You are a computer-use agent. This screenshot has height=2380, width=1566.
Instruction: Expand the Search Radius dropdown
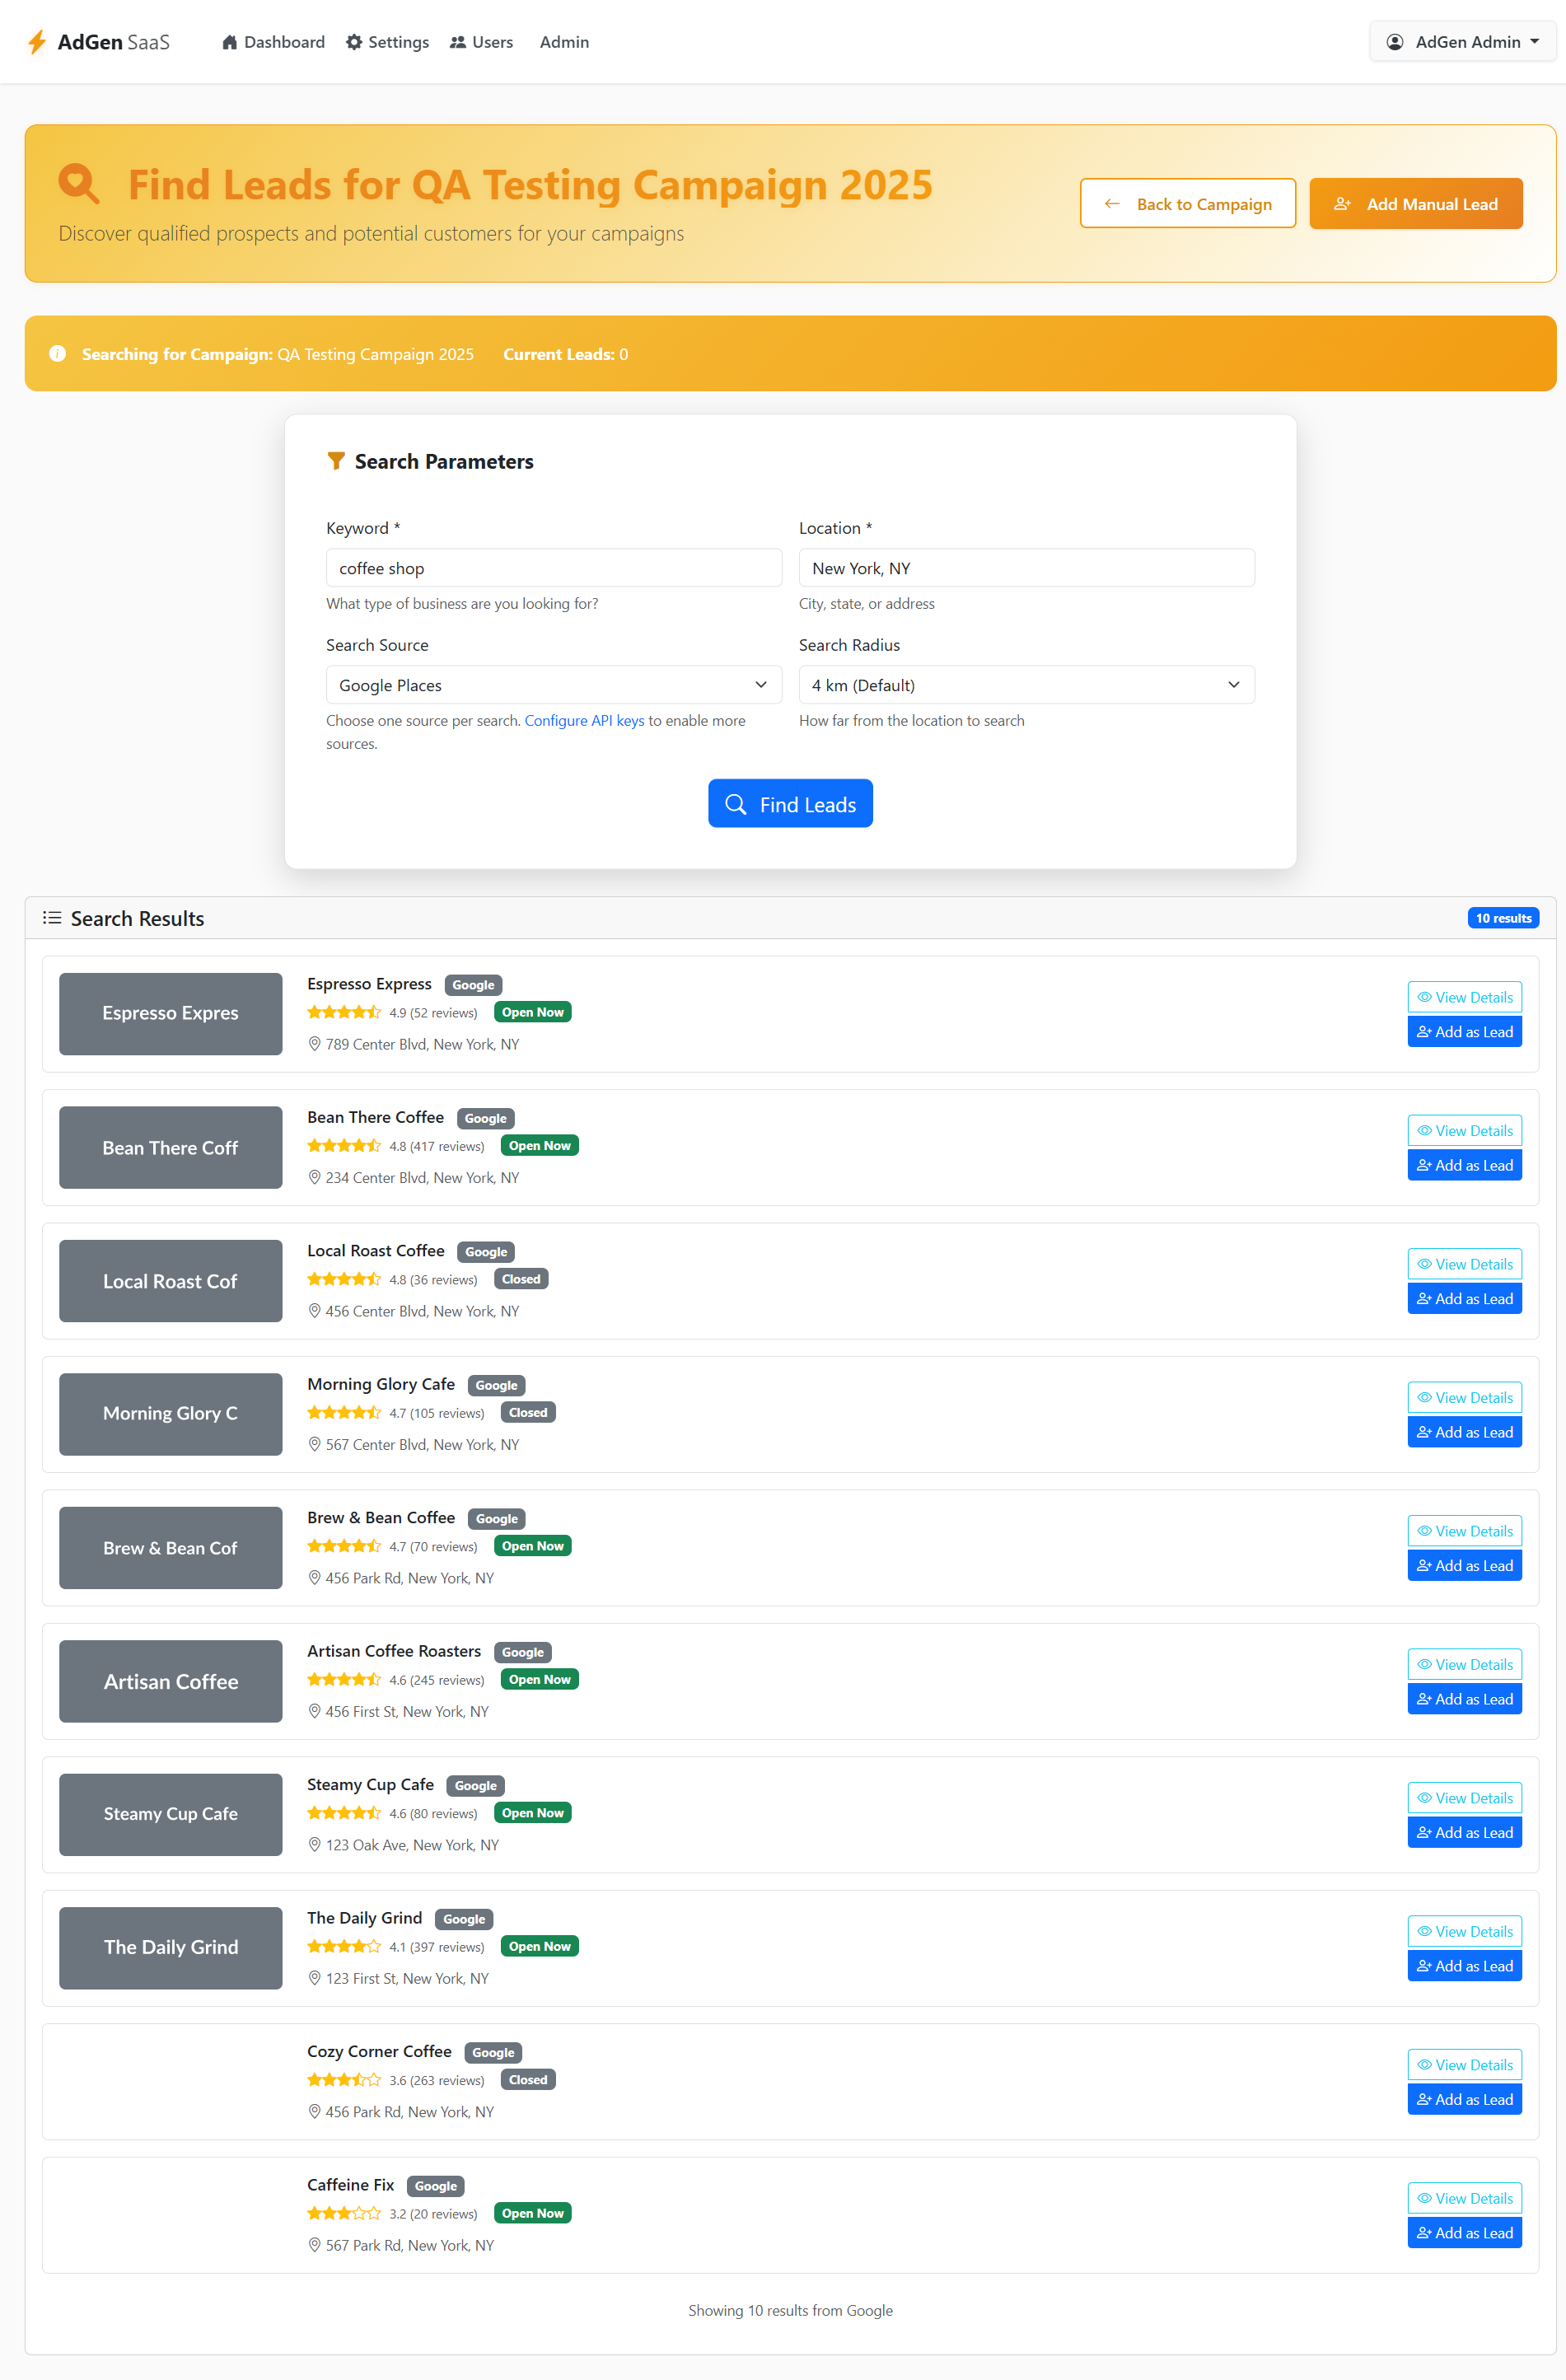(1026, 685)
